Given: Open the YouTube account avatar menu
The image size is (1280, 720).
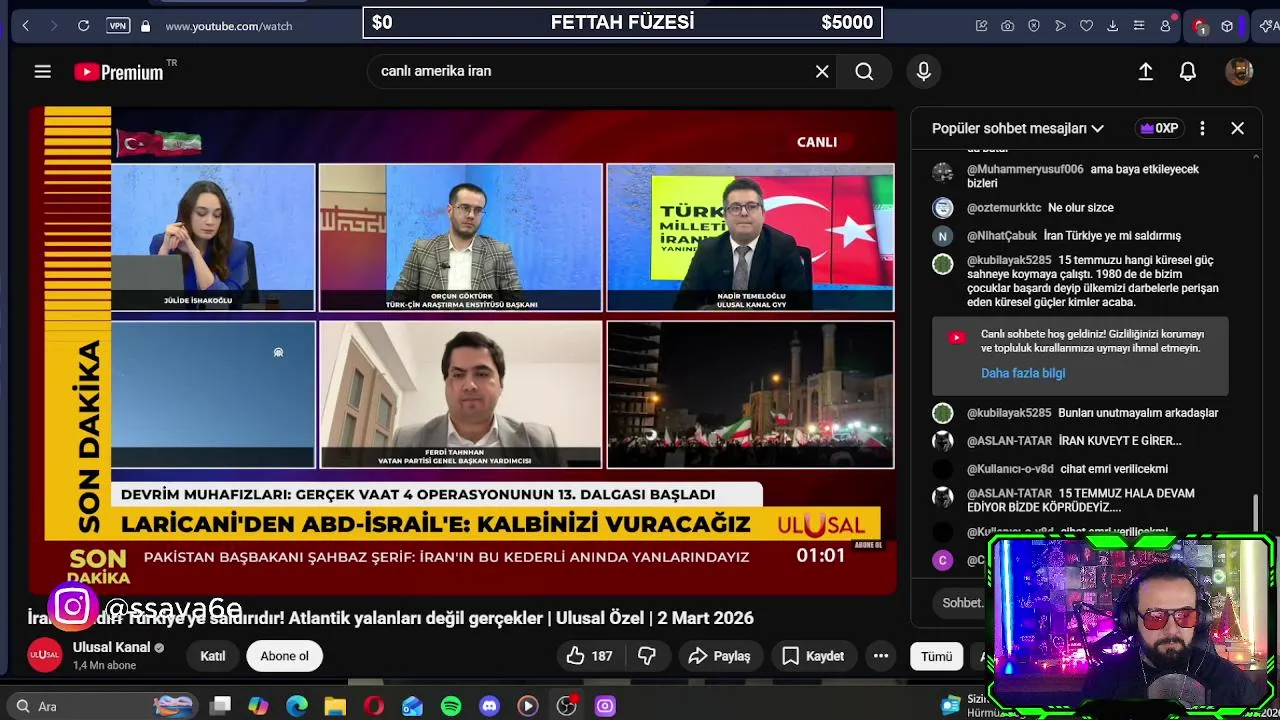Looking at the screenshot, I should coord(1239,71).
